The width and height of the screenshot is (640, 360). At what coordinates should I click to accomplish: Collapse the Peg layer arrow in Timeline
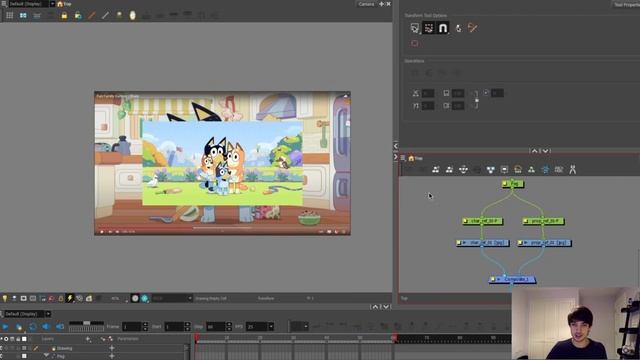click(46, 356)
